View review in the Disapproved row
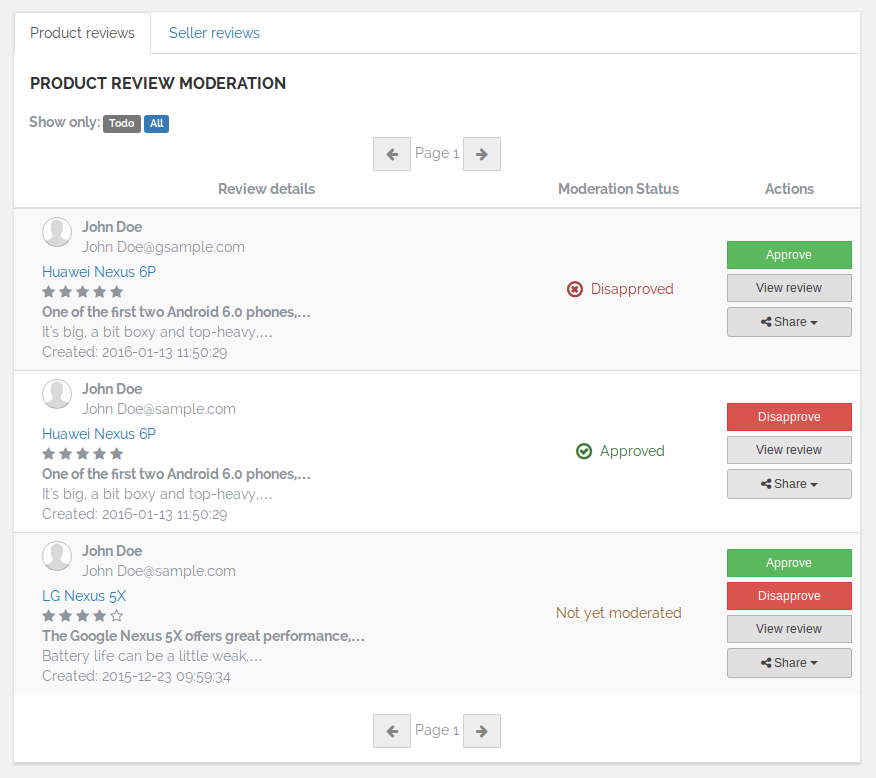 [789, 288]
